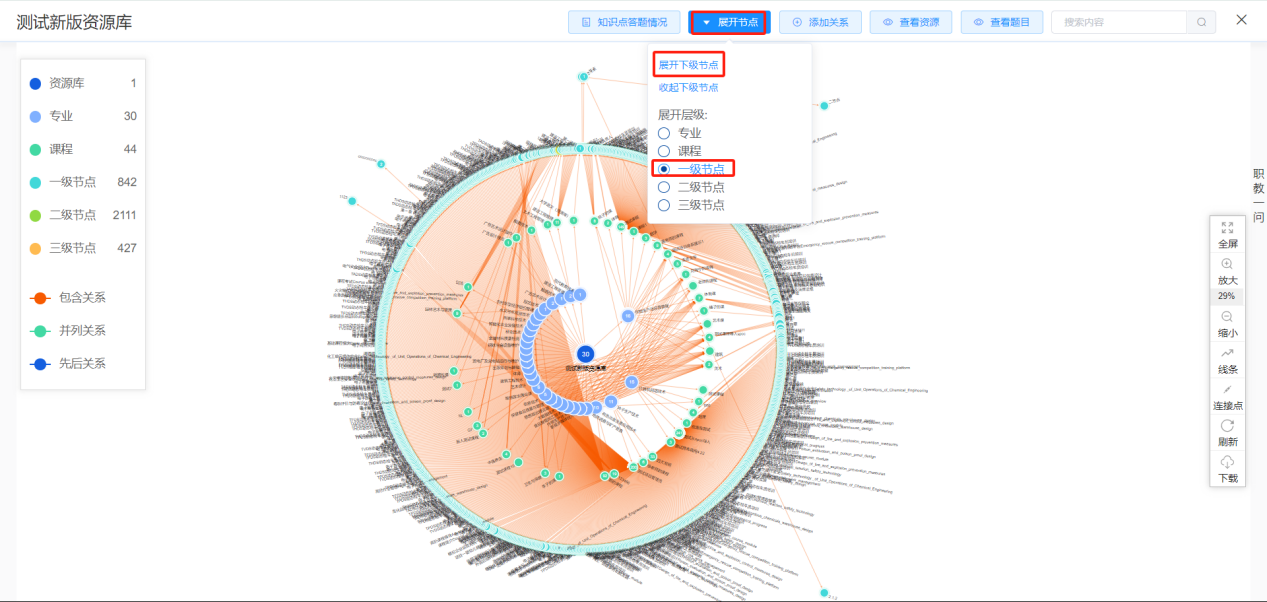The image size is (1267, 602).
Task: Click the 查看题目 button
Action: (x=1002, y=22)
